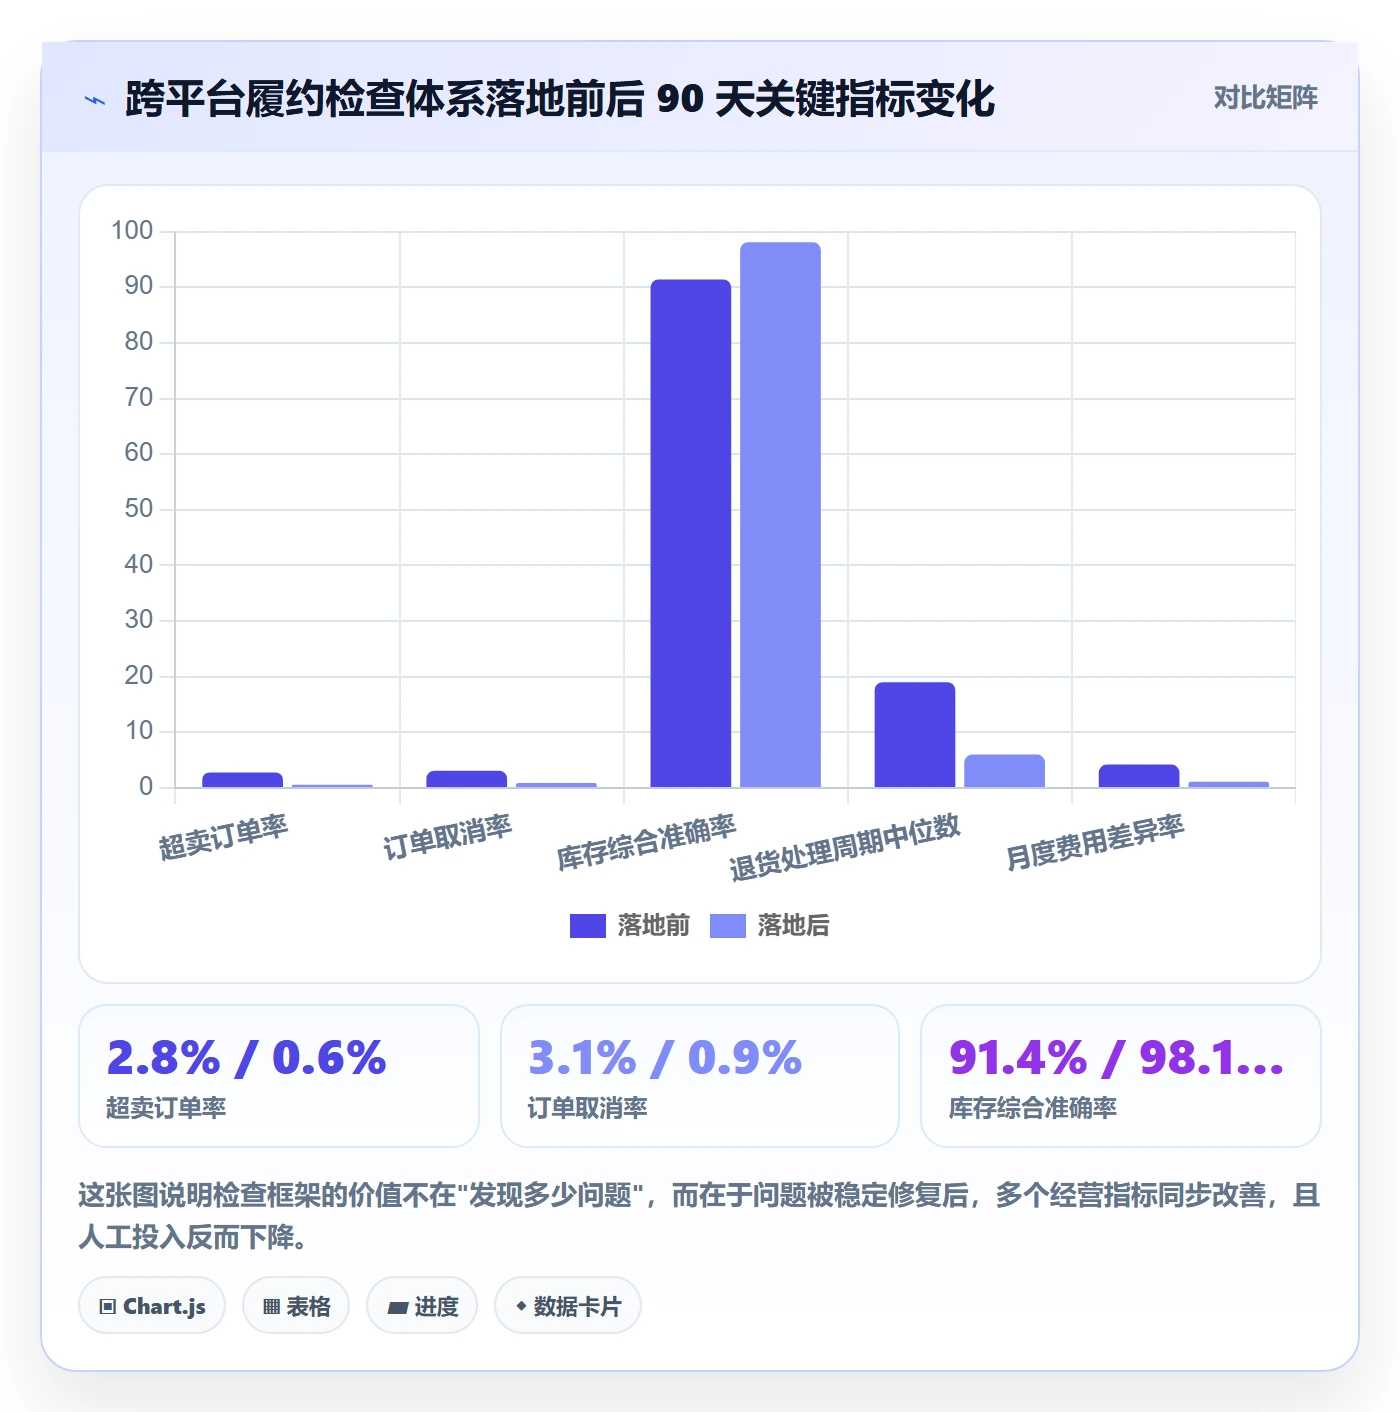Click the 表格 chip grid icon

[271, 1307]
